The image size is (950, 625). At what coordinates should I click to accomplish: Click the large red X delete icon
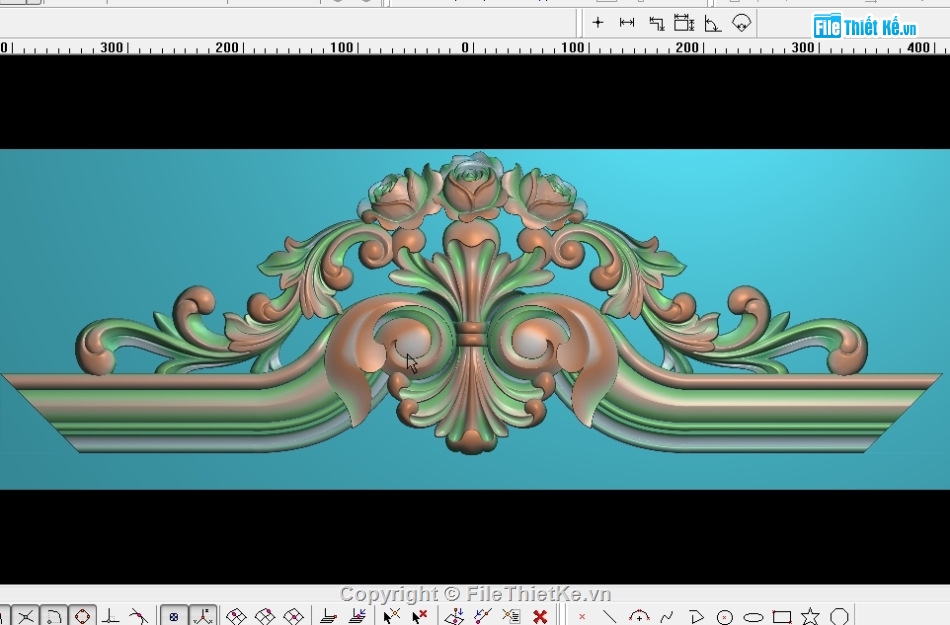point(540,617)
